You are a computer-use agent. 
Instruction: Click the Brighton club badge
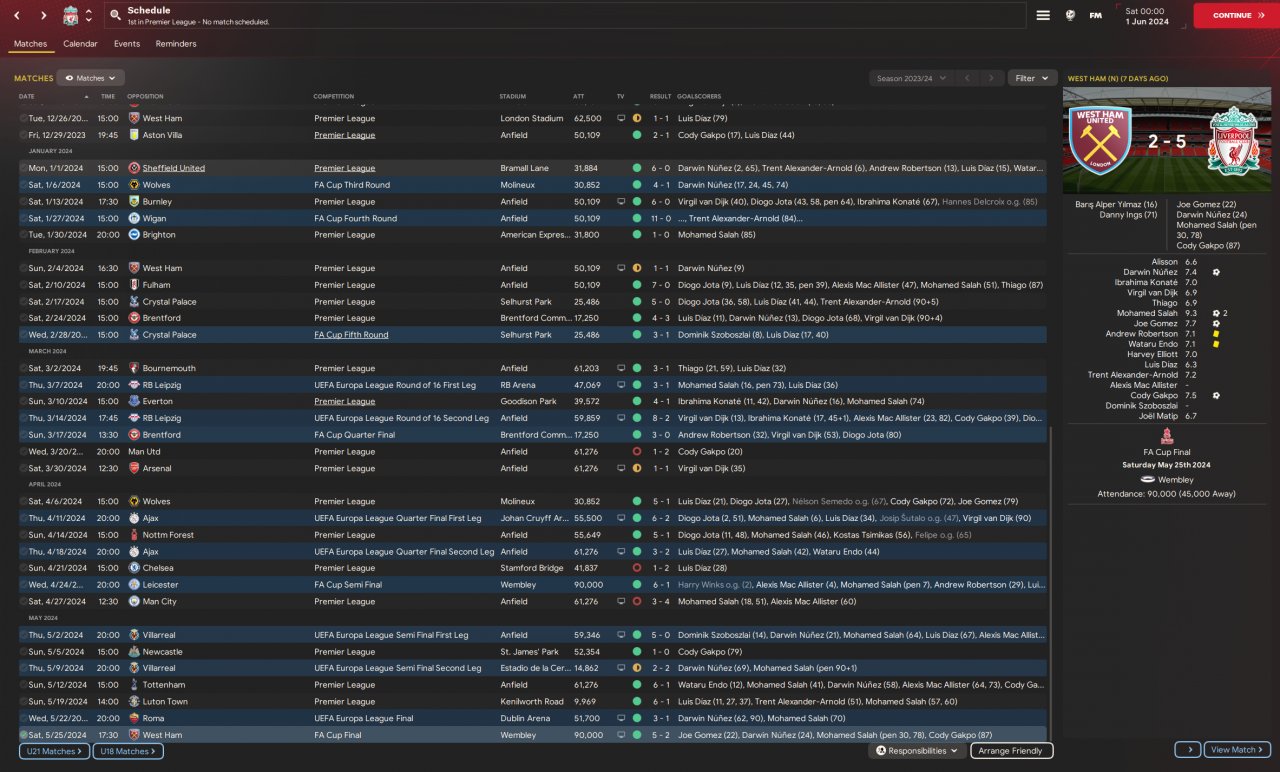pyautogui.click(x=134, y=235)
